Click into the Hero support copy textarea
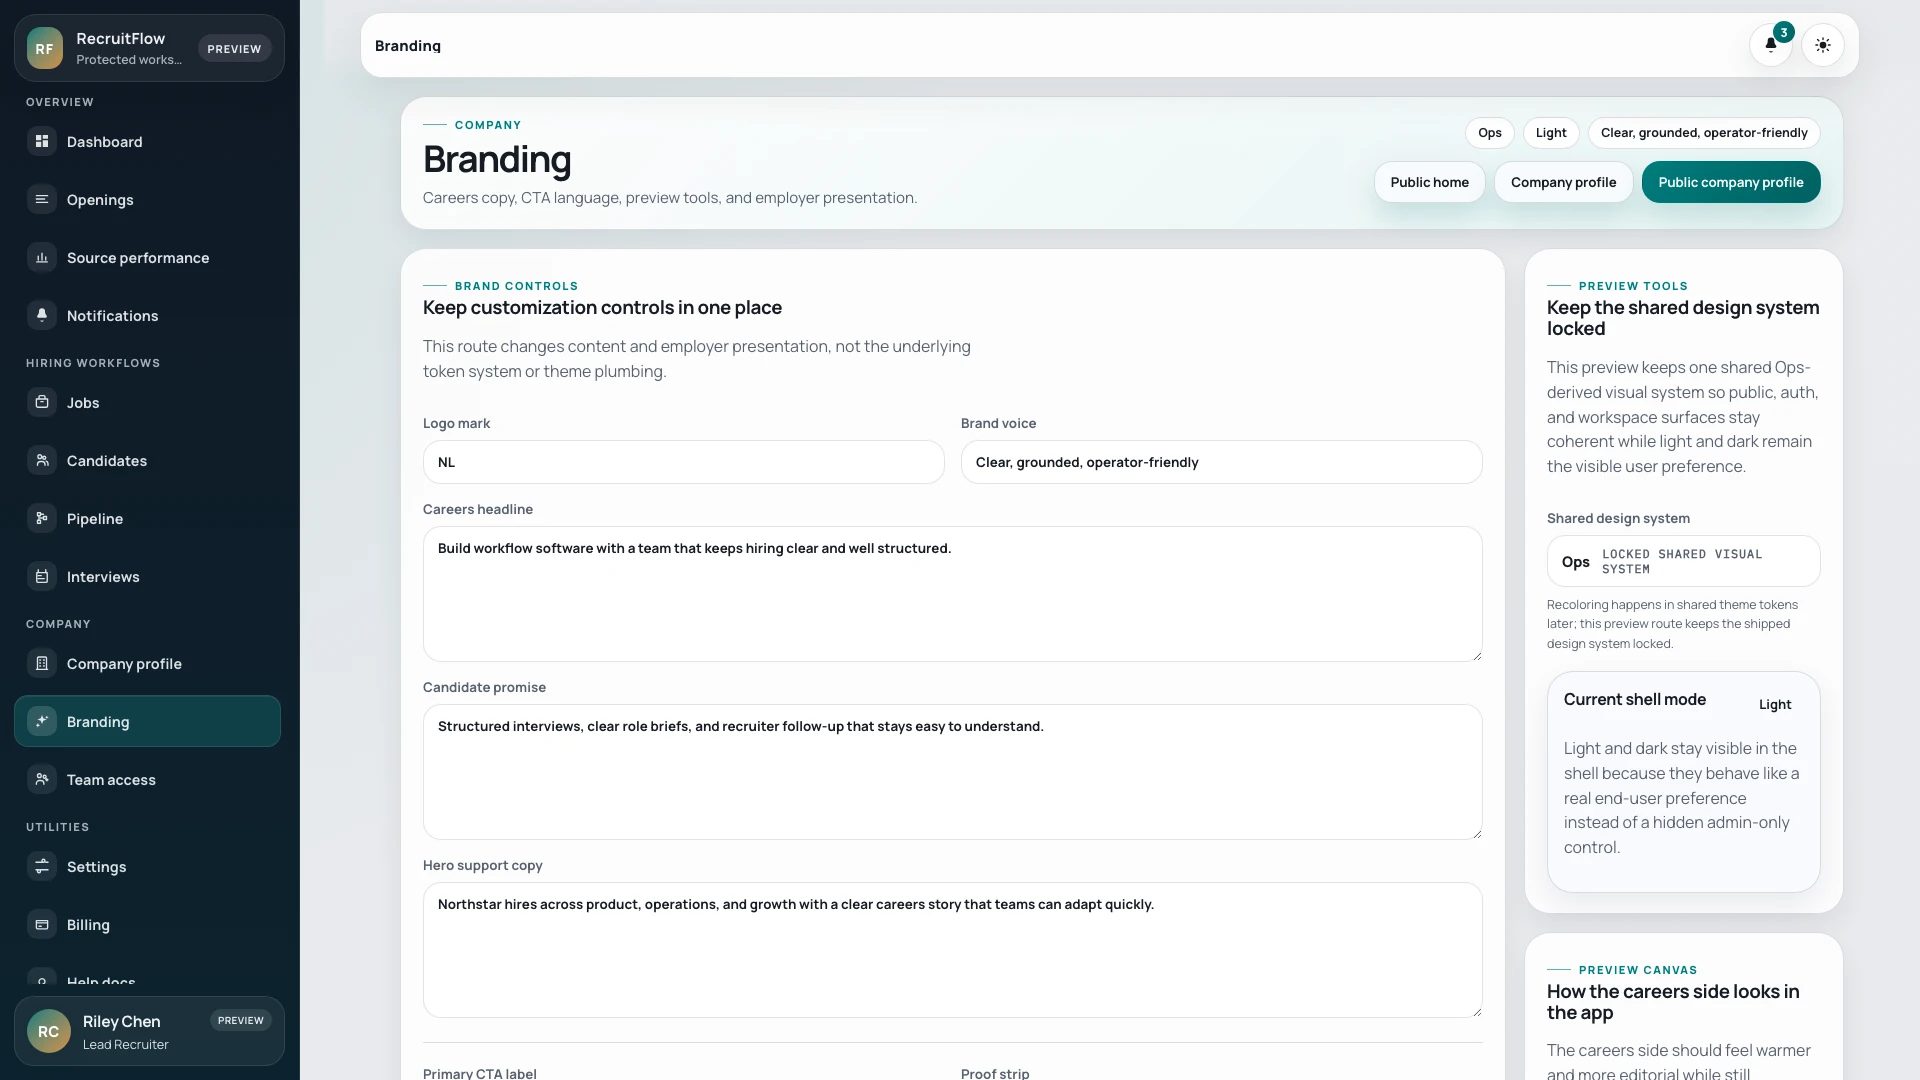This screenshot has width=1920, height=1080. (952, 950)
